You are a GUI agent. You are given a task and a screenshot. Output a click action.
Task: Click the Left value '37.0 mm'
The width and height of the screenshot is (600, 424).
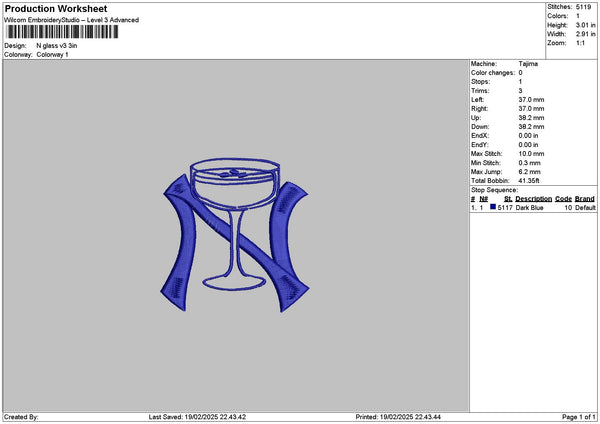[x=531, y=99]
